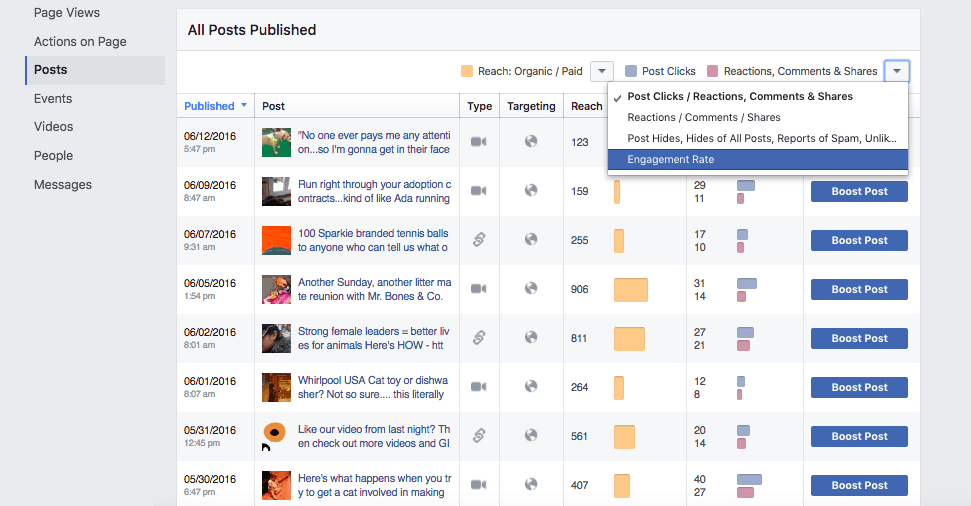Click link type icon for 05/31/2016 post
The image size is (971, 506).
(x=479, y=436)
